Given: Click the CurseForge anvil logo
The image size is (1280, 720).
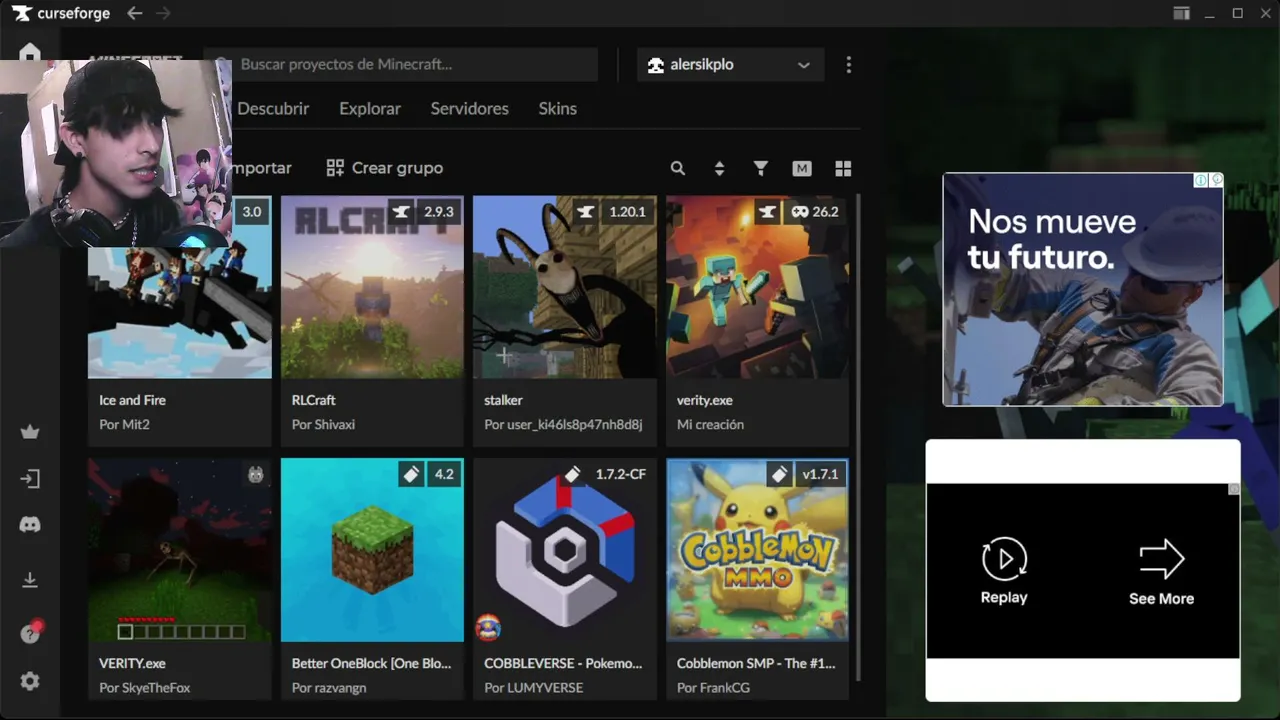Looking at the screenshot, I should click(22, 14).
